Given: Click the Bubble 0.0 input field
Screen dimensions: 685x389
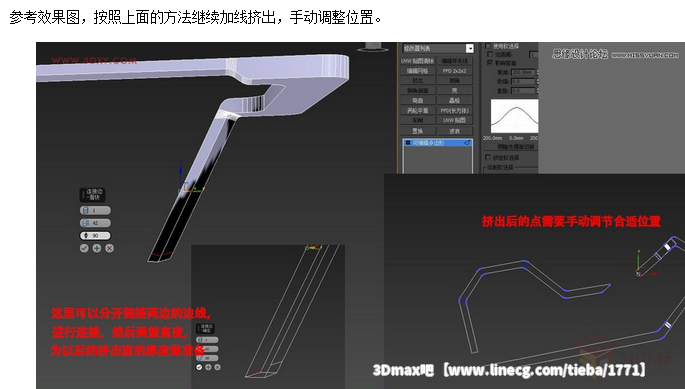Looking at the screenshot, I should click(523, 90).
